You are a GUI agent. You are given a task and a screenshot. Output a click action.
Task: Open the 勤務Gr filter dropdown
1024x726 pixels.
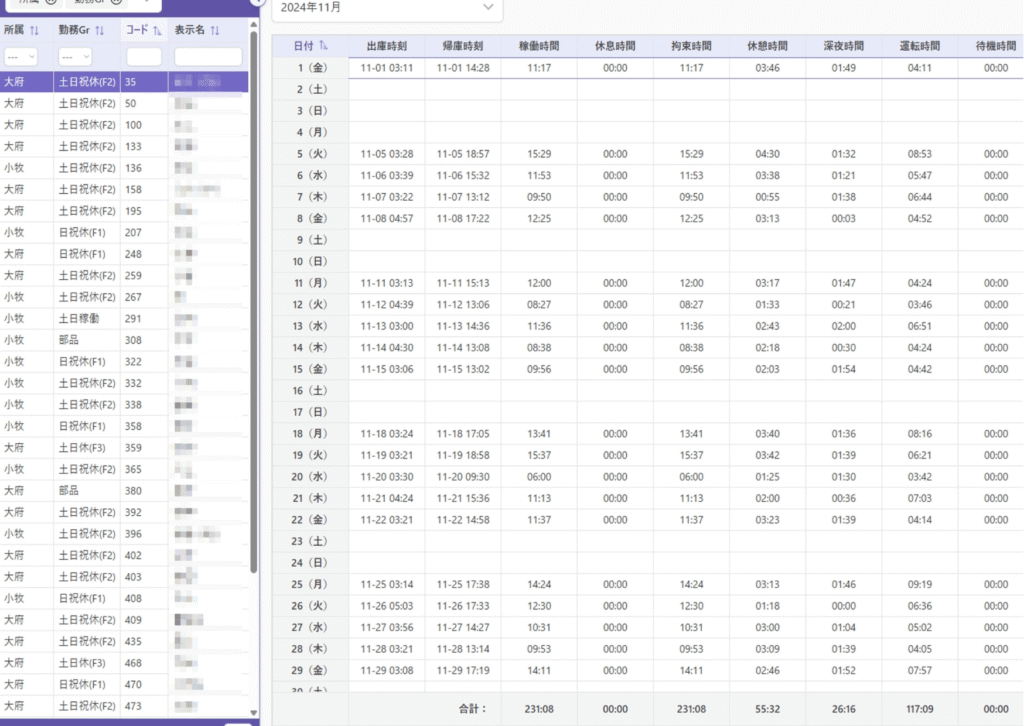point(75,57)
